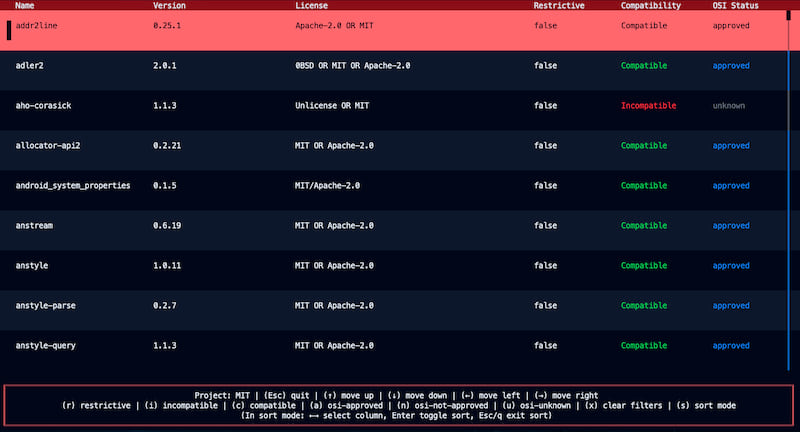This screenshot has height=432, width=800.
Task: Click the License column header
Action: [x=311, y=6]
